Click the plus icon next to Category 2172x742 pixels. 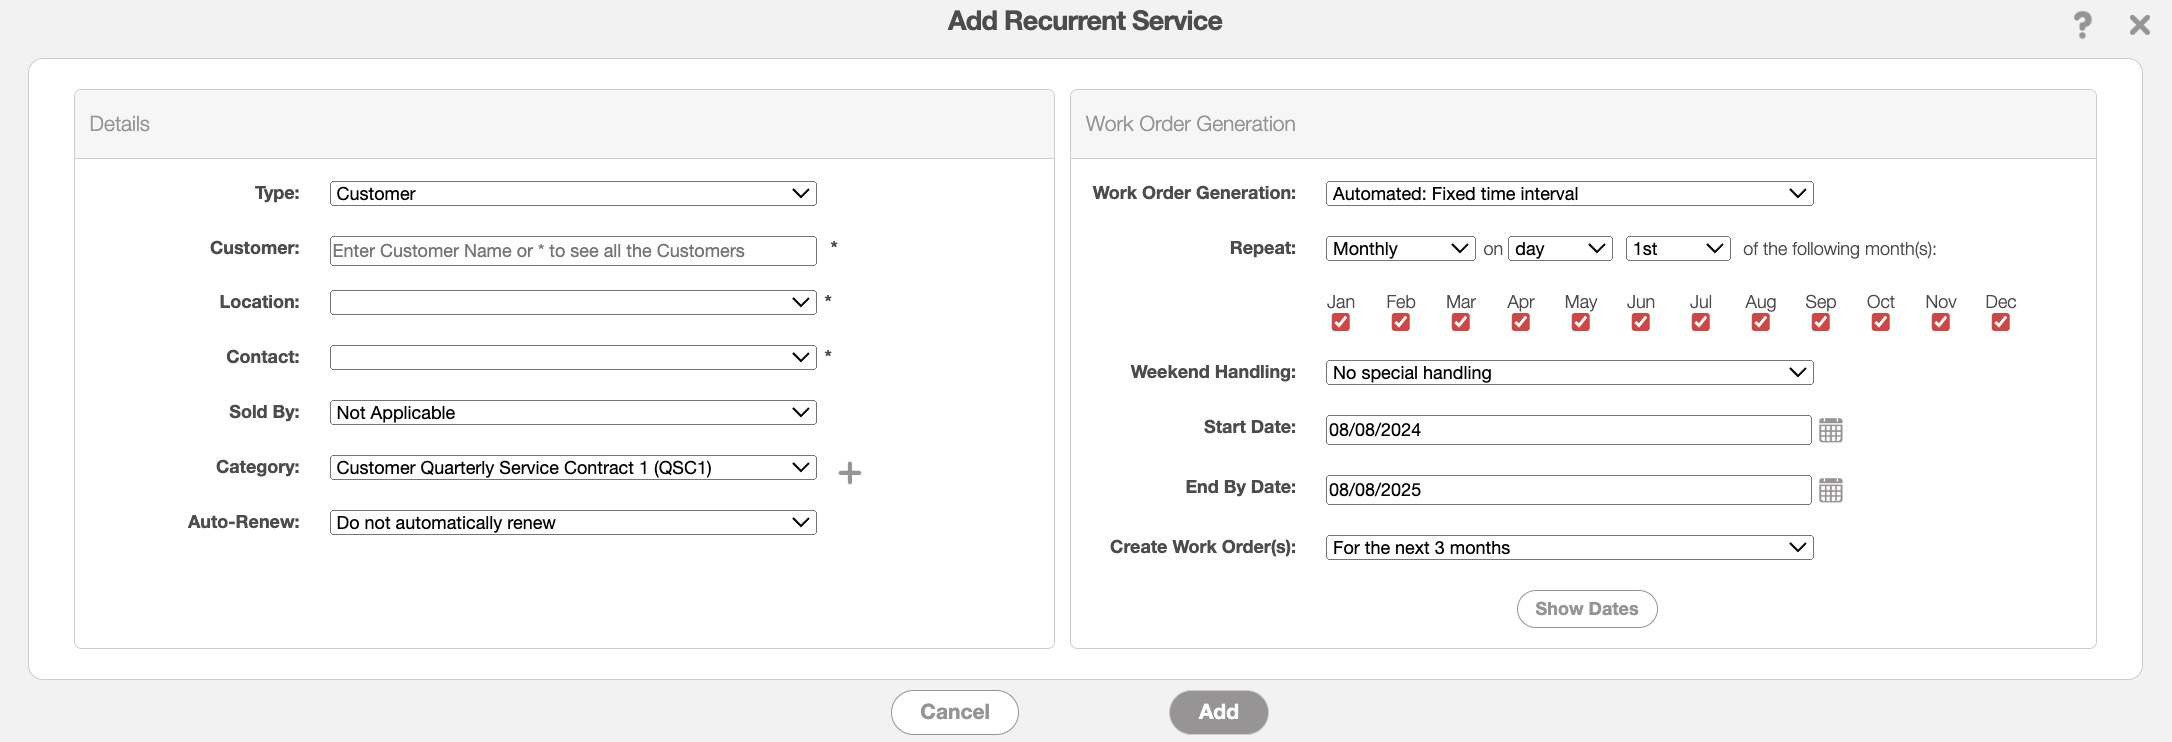(x=849, y=473)
